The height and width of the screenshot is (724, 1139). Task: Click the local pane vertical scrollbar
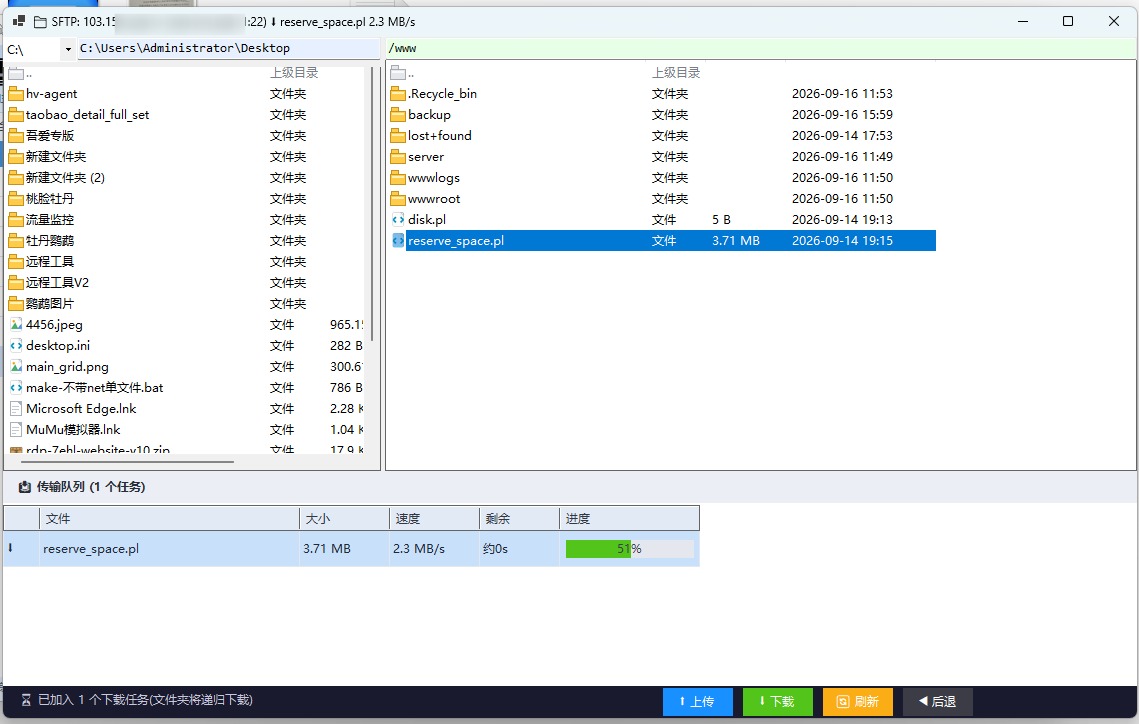point(372,204)
